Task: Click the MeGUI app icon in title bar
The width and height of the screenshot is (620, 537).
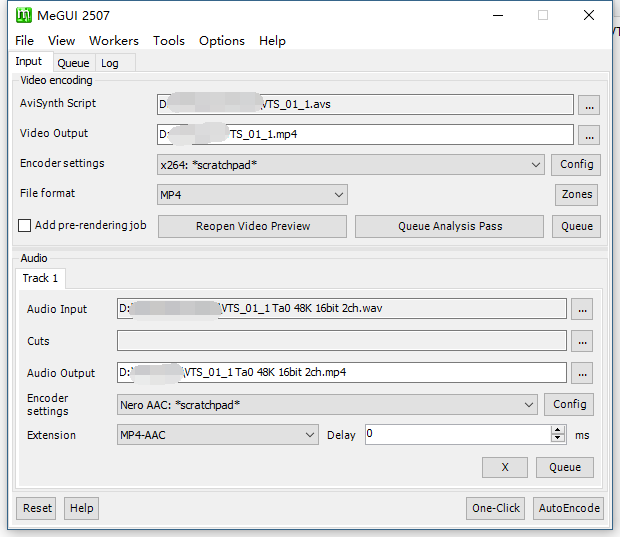Action: [22, 15]
